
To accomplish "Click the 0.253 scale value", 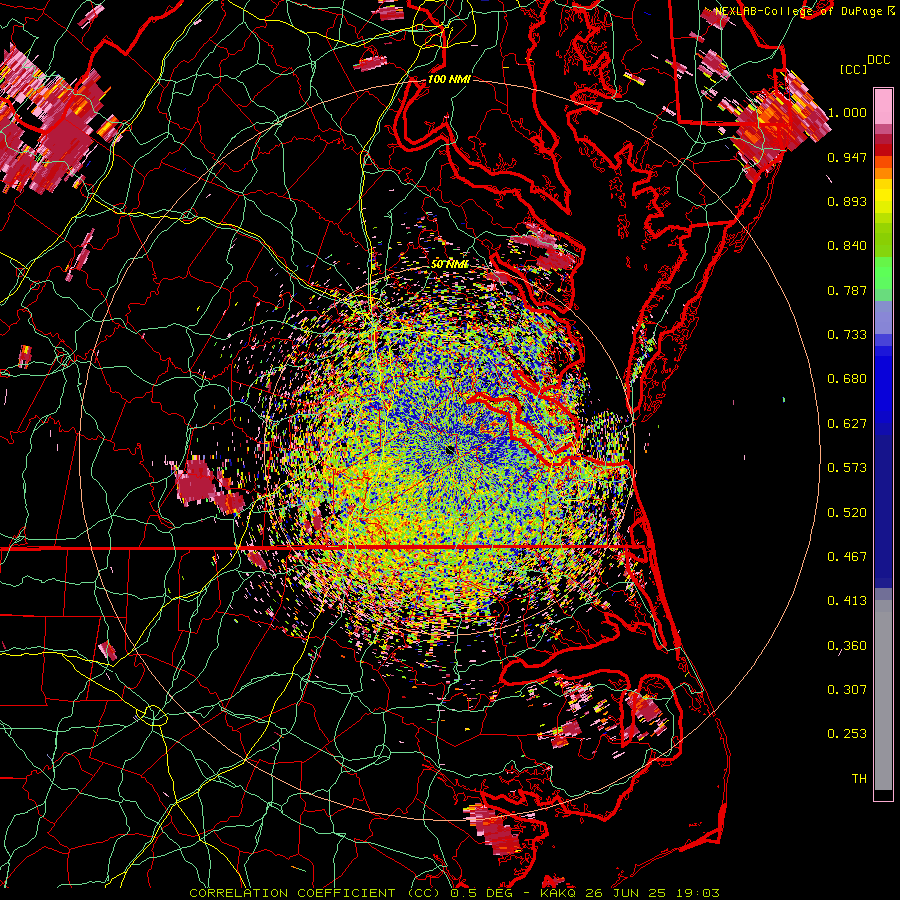I will [x=847, y=734].
